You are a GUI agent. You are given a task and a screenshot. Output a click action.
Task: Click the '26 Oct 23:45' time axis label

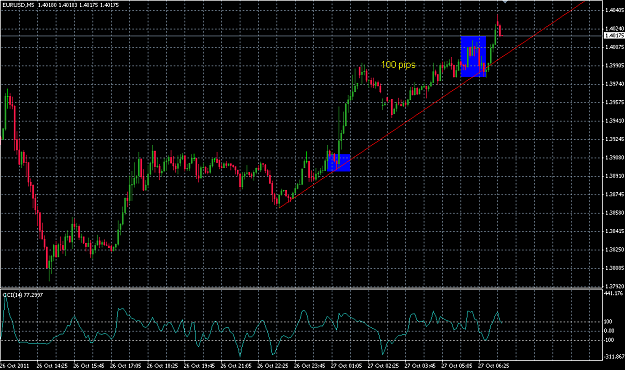309,365
